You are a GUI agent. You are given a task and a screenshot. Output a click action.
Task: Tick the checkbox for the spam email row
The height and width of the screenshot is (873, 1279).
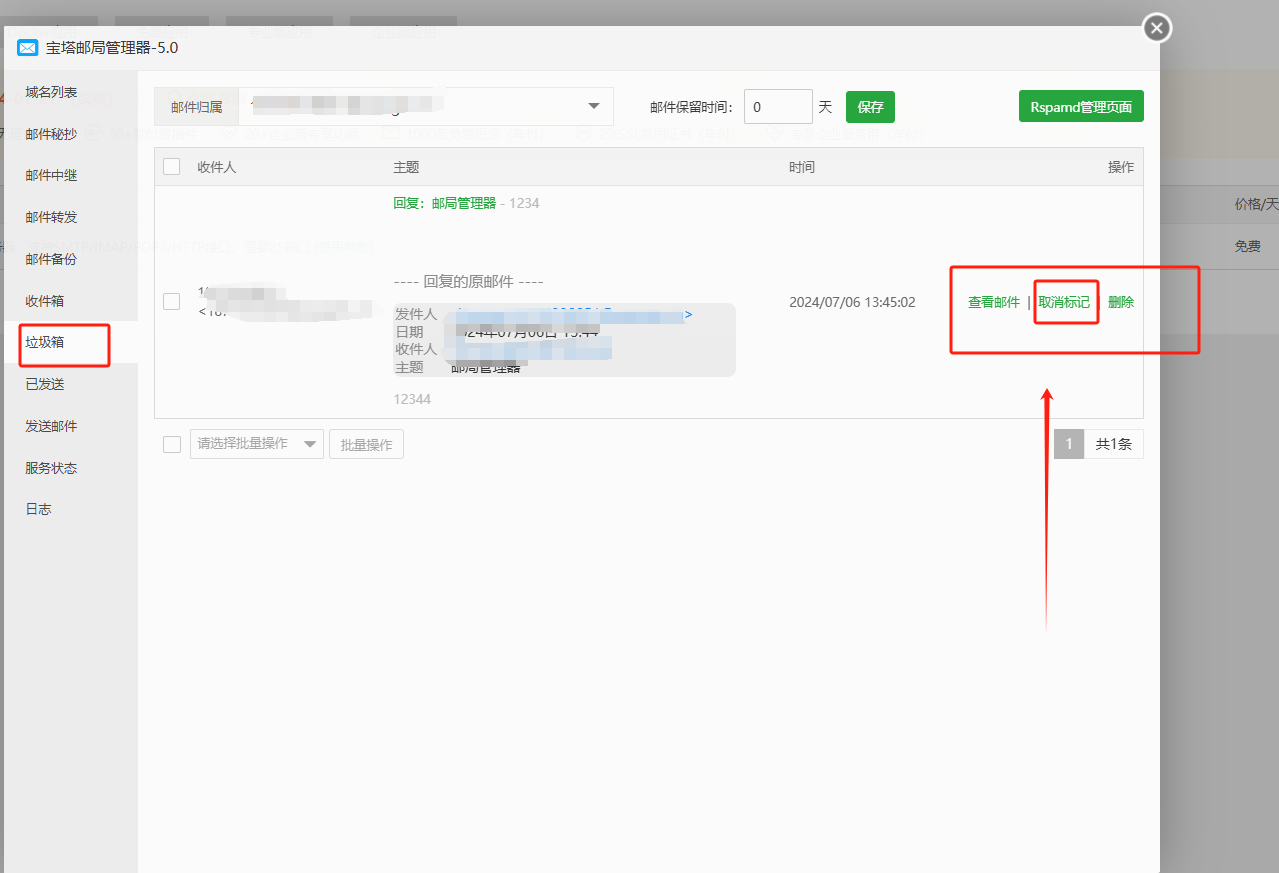(x=172, y=301)
